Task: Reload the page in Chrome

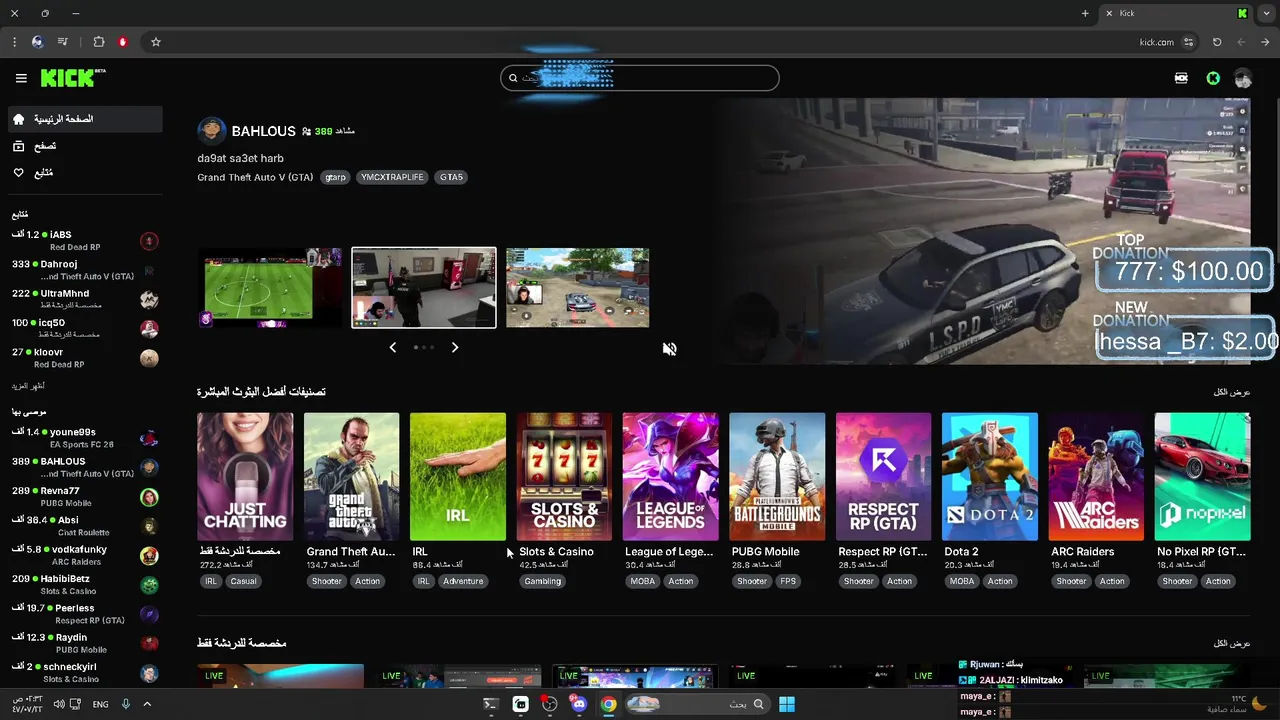Action: click(1217, 42)
